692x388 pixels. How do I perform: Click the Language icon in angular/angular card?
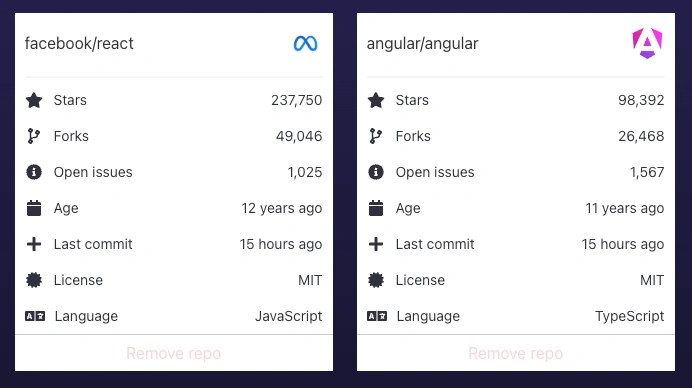[x=377, y=316]
